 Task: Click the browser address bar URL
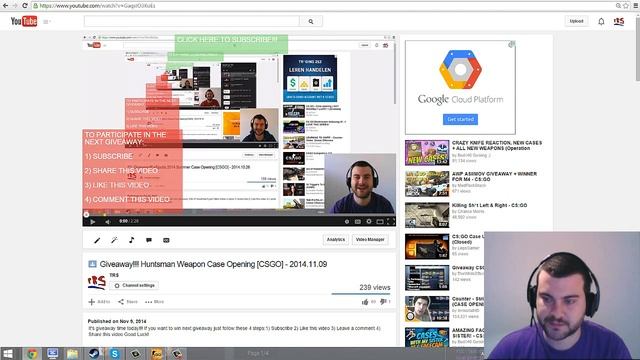click(97, 6)
